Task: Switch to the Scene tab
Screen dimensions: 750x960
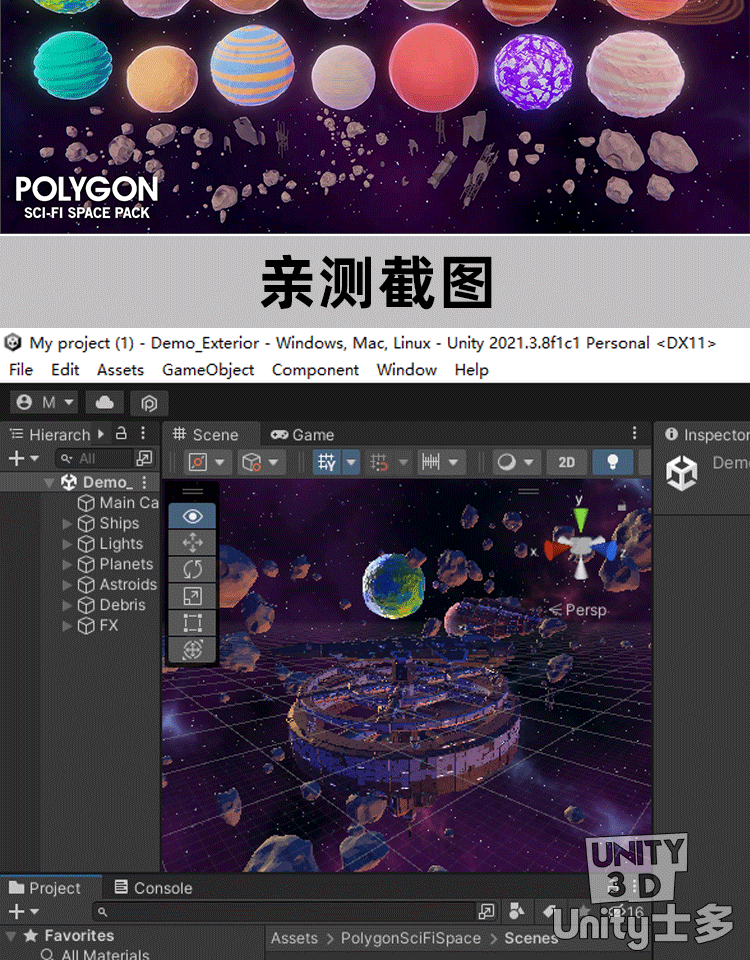Action: tap(205, 435)
